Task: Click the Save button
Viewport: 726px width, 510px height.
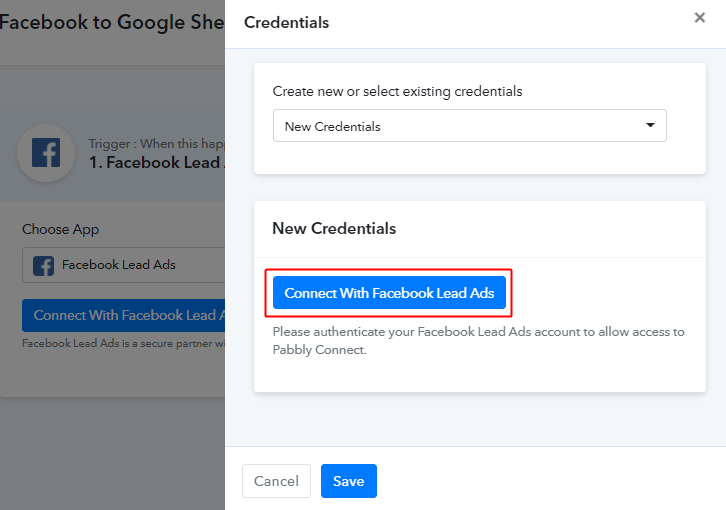Action: point(349,481)
